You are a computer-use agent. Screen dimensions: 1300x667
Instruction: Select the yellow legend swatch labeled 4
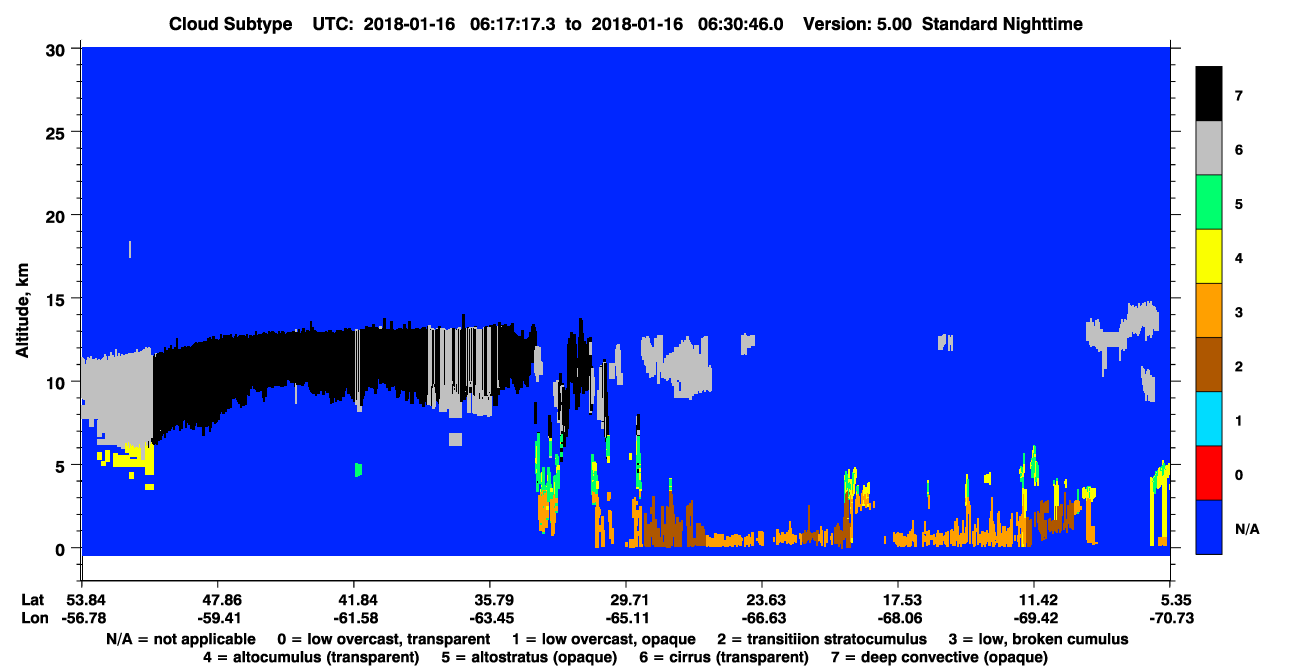tap(1209, 256)
